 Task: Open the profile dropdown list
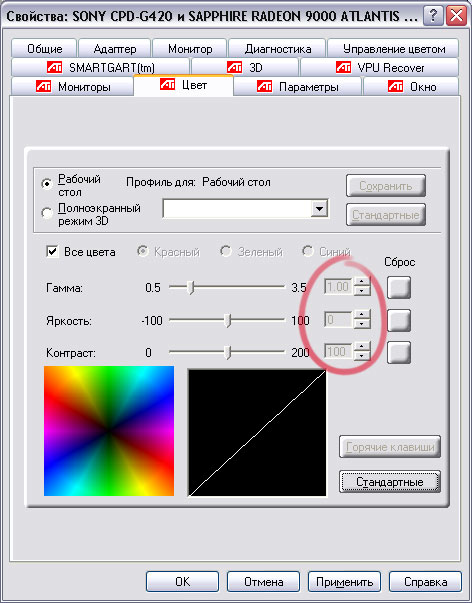pos(319,209)
